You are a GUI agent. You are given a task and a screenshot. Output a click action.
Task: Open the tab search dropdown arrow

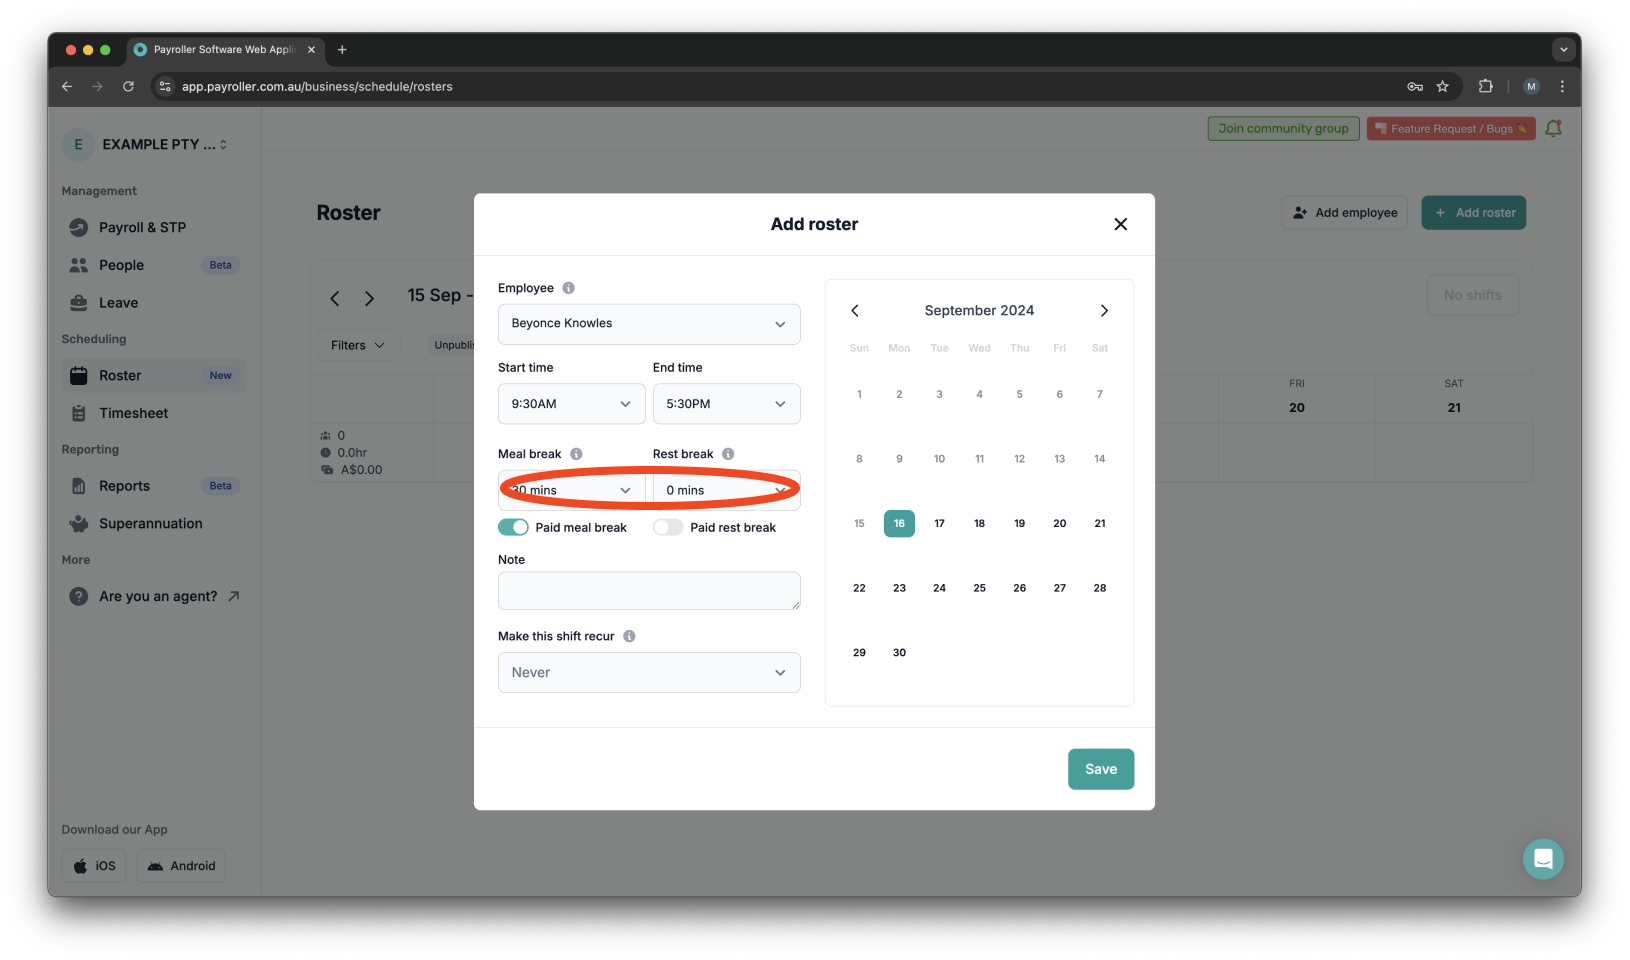pyautogui.click(x=1564, y=49)
